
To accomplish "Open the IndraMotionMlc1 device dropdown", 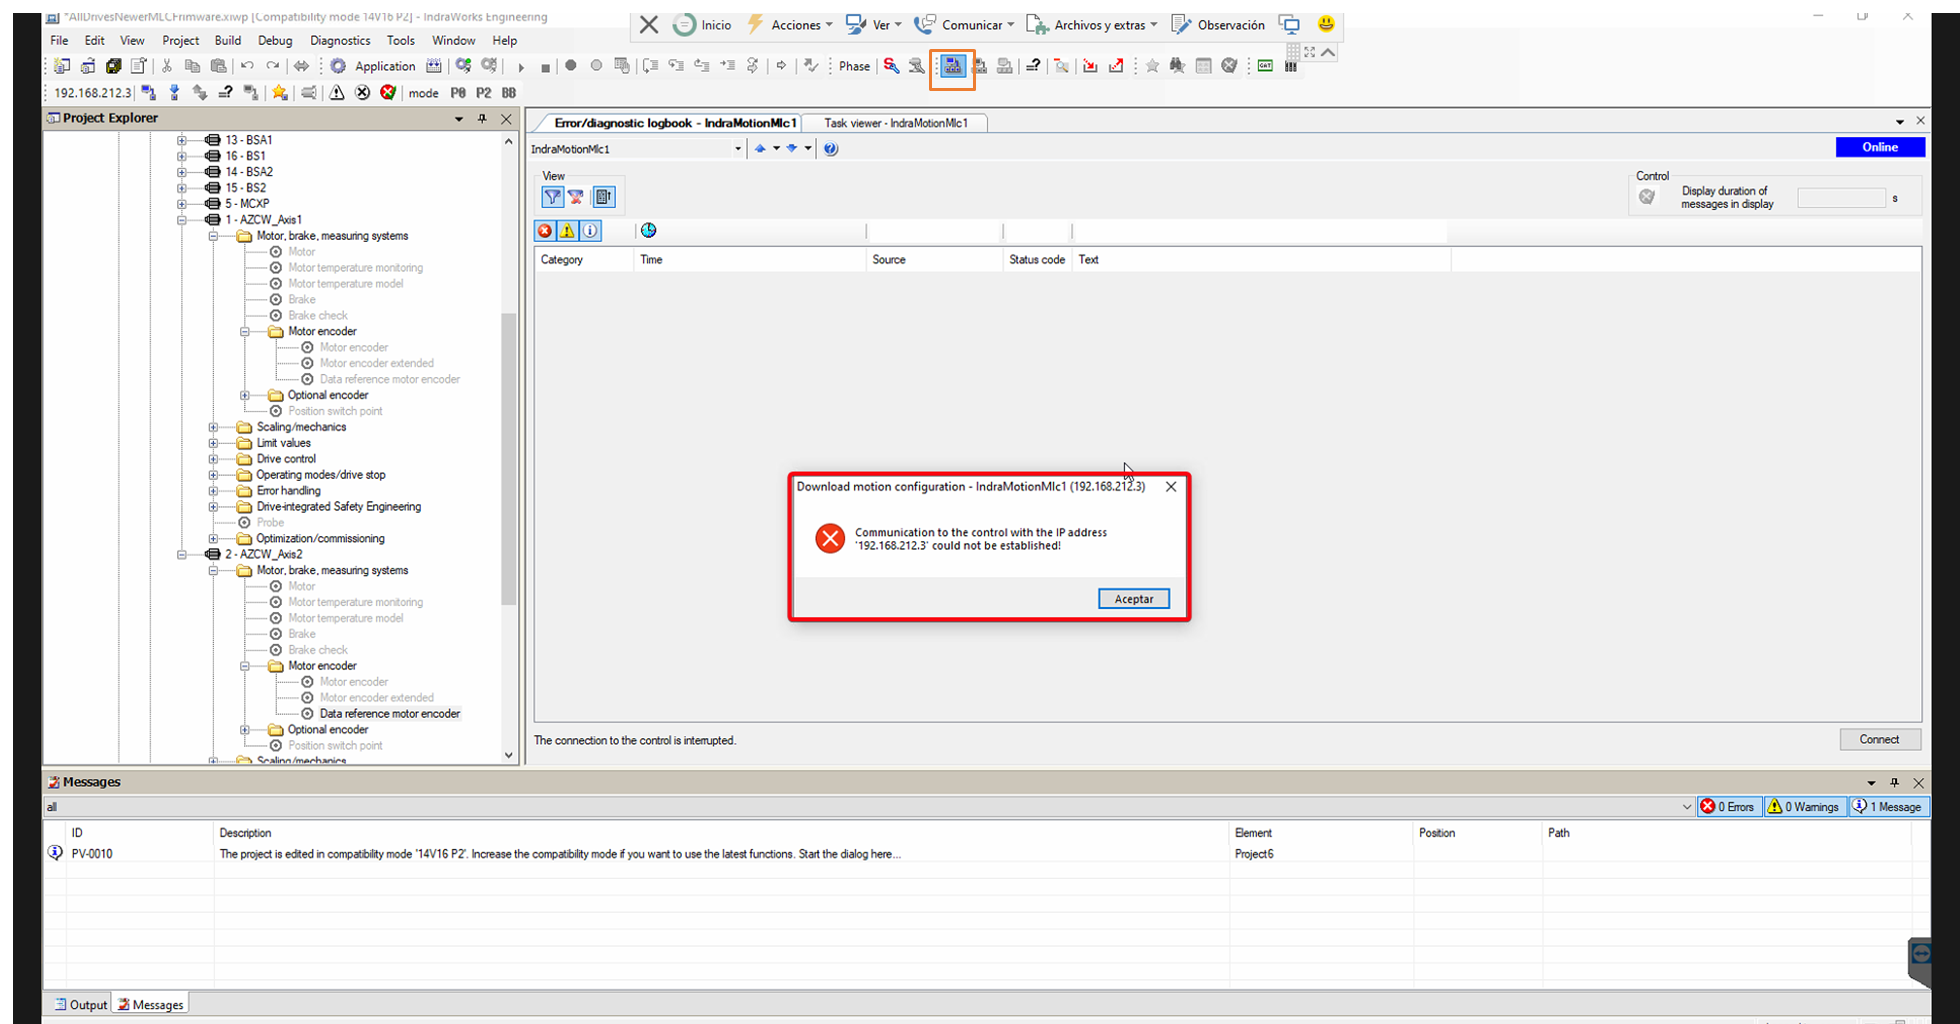I will pos(738,149).
